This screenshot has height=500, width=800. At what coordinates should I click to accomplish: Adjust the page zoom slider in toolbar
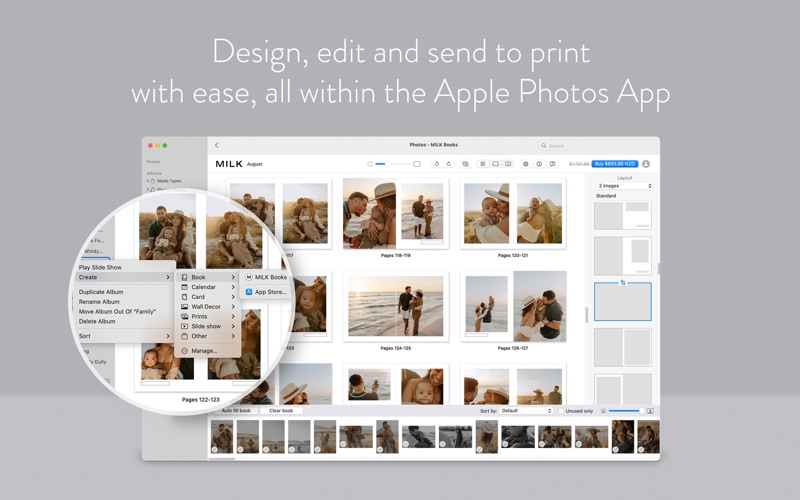click(x=393, y=164)
